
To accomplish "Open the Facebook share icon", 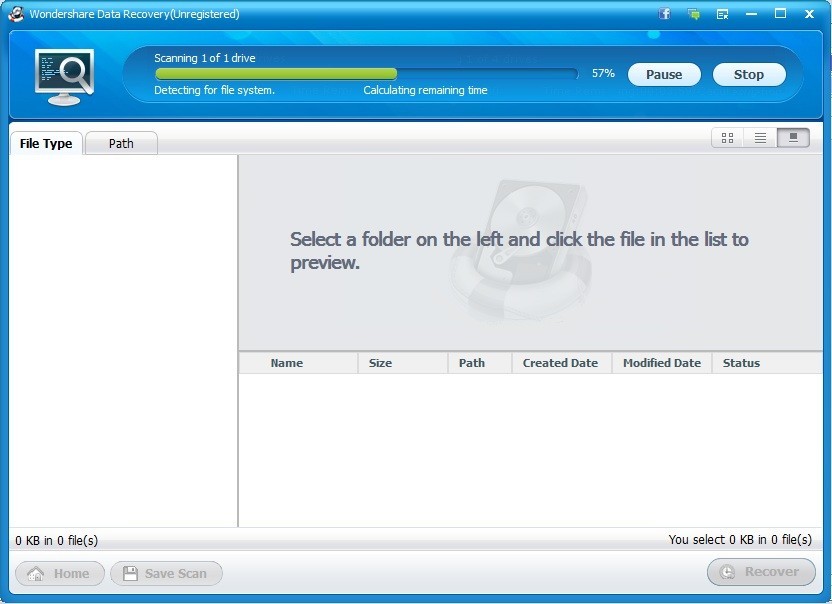I will [663, 13].
